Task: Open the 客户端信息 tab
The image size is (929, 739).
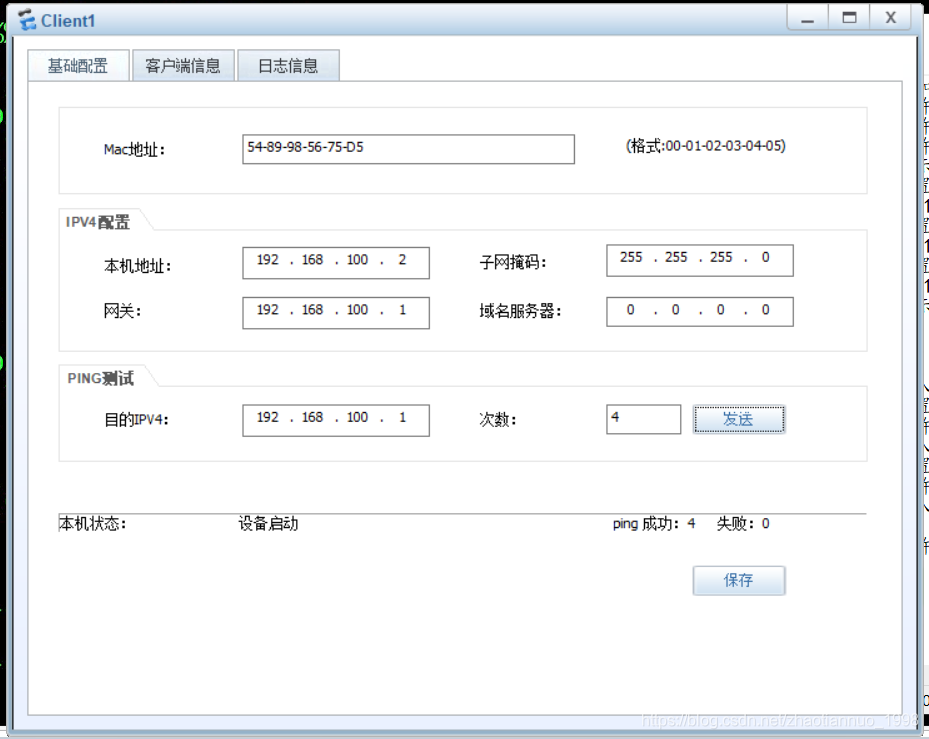Action: (x=183, y=65)
